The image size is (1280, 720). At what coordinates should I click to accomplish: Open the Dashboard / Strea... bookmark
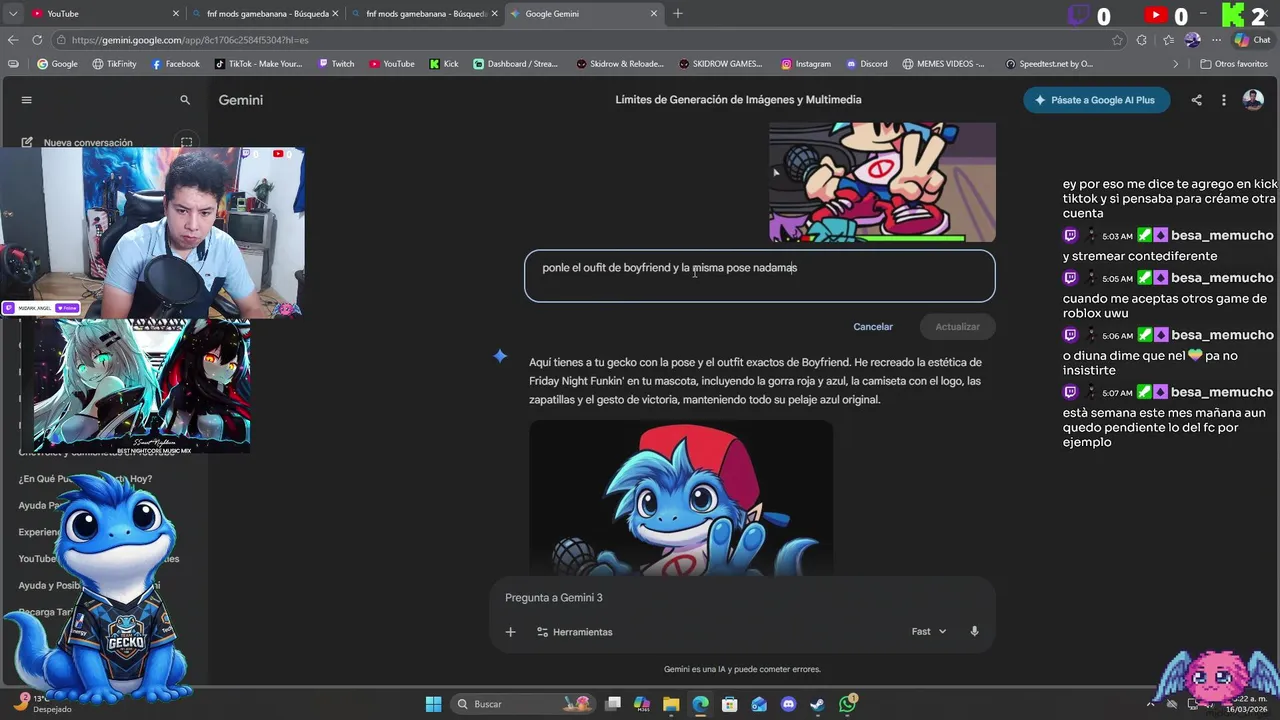516,64
